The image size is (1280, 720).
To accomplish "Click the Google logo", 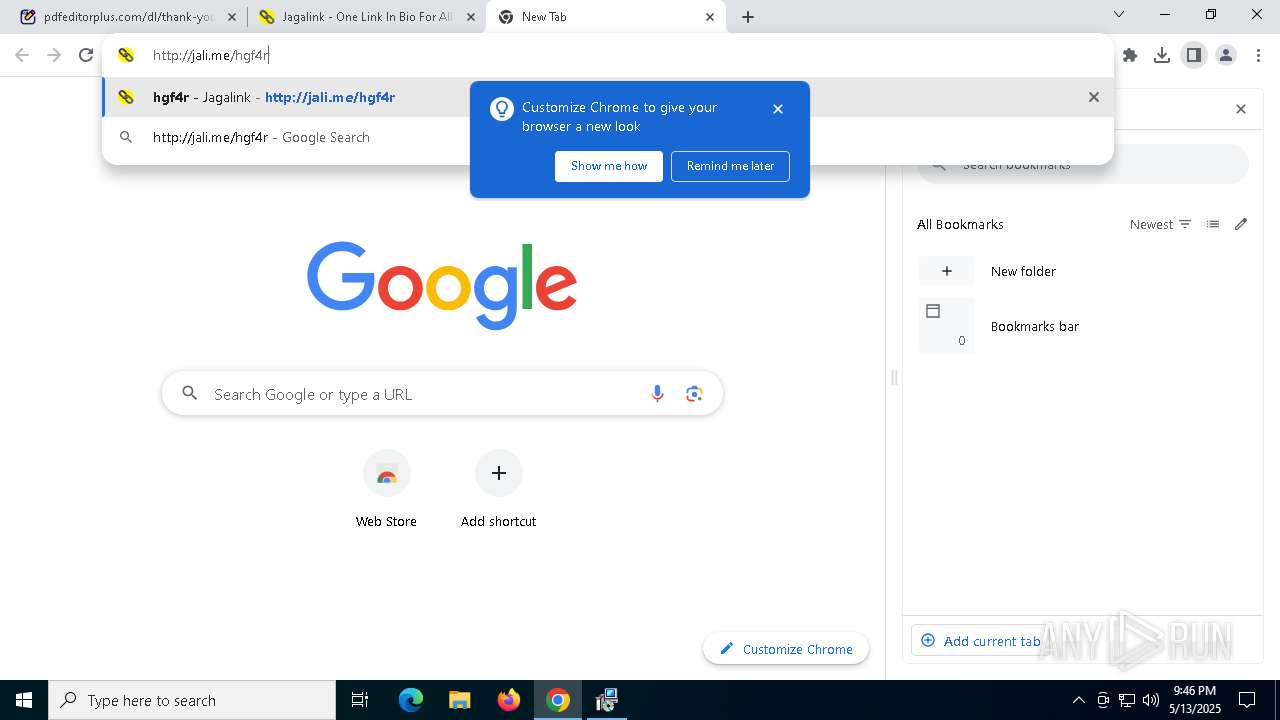I will tap(442, 285).
